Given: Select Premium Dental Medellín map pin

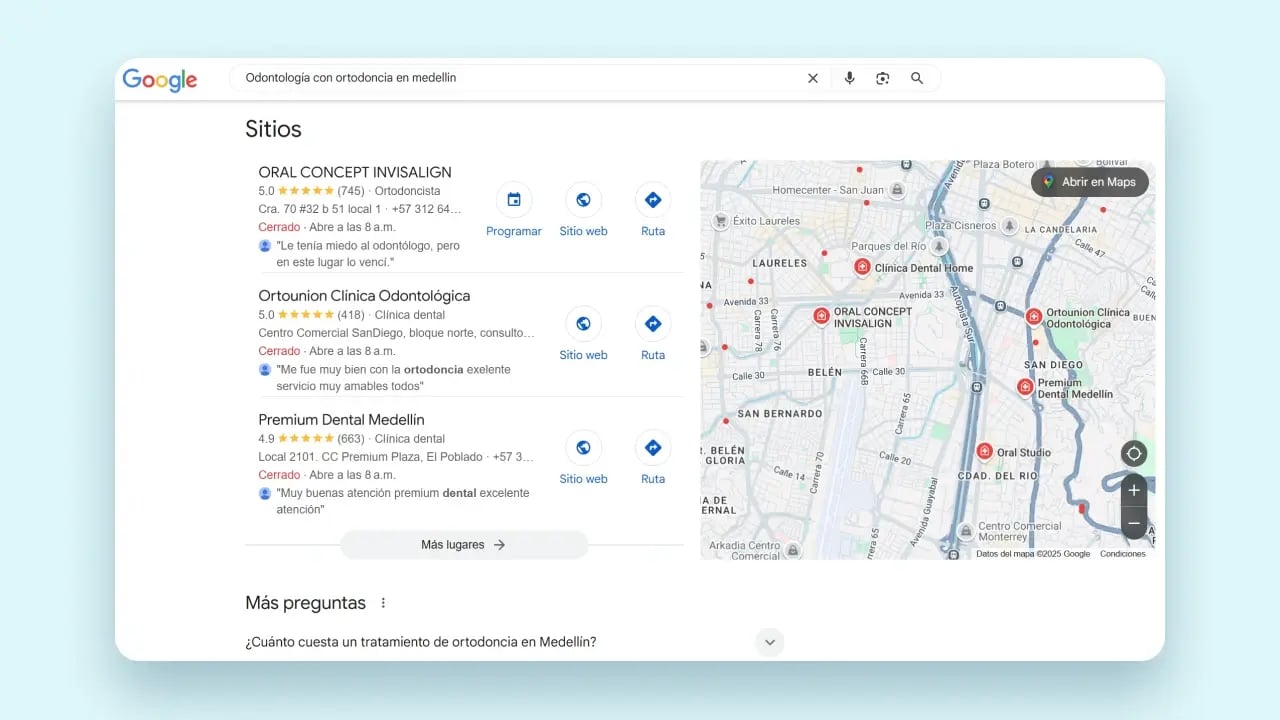Looking at the screenshot, I should coord(1025,387).
